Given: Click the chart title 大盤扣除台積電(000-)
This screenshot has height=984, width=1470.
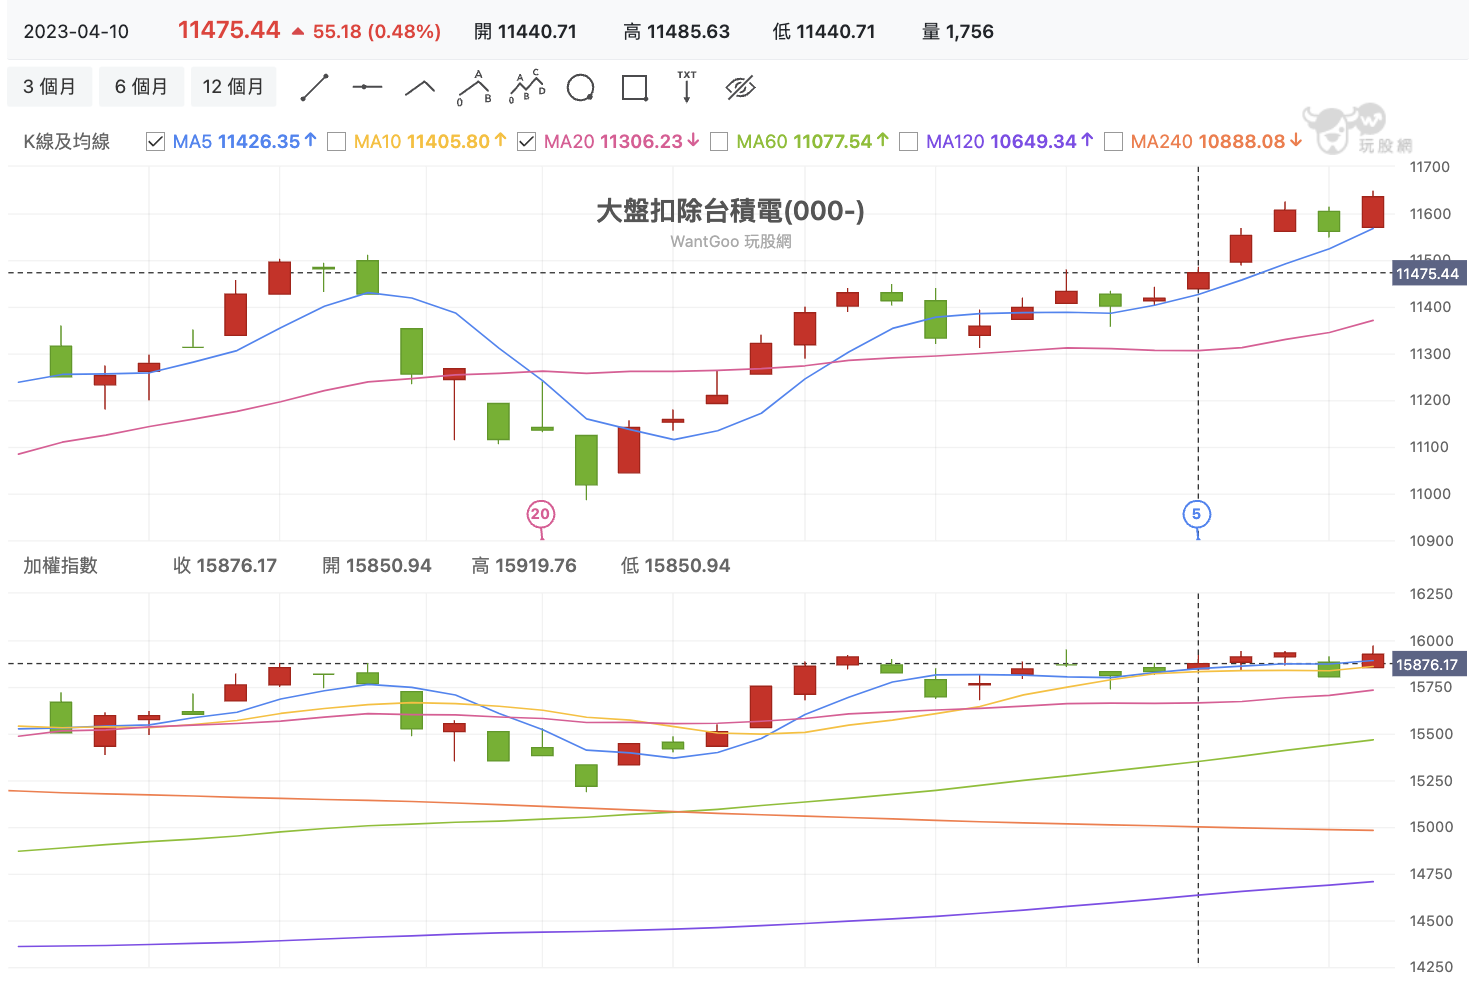Looking at the screenshot, I should tap(730, 211).
